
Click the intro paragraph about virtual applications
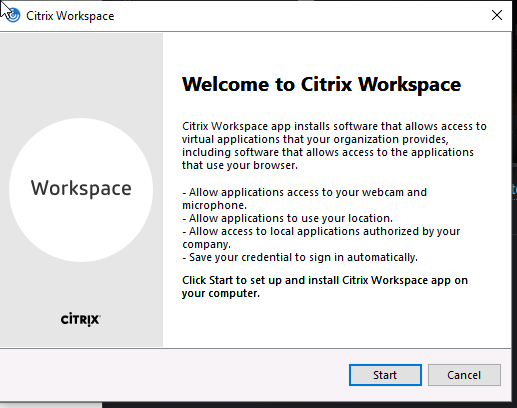click(x=334, y=146)
